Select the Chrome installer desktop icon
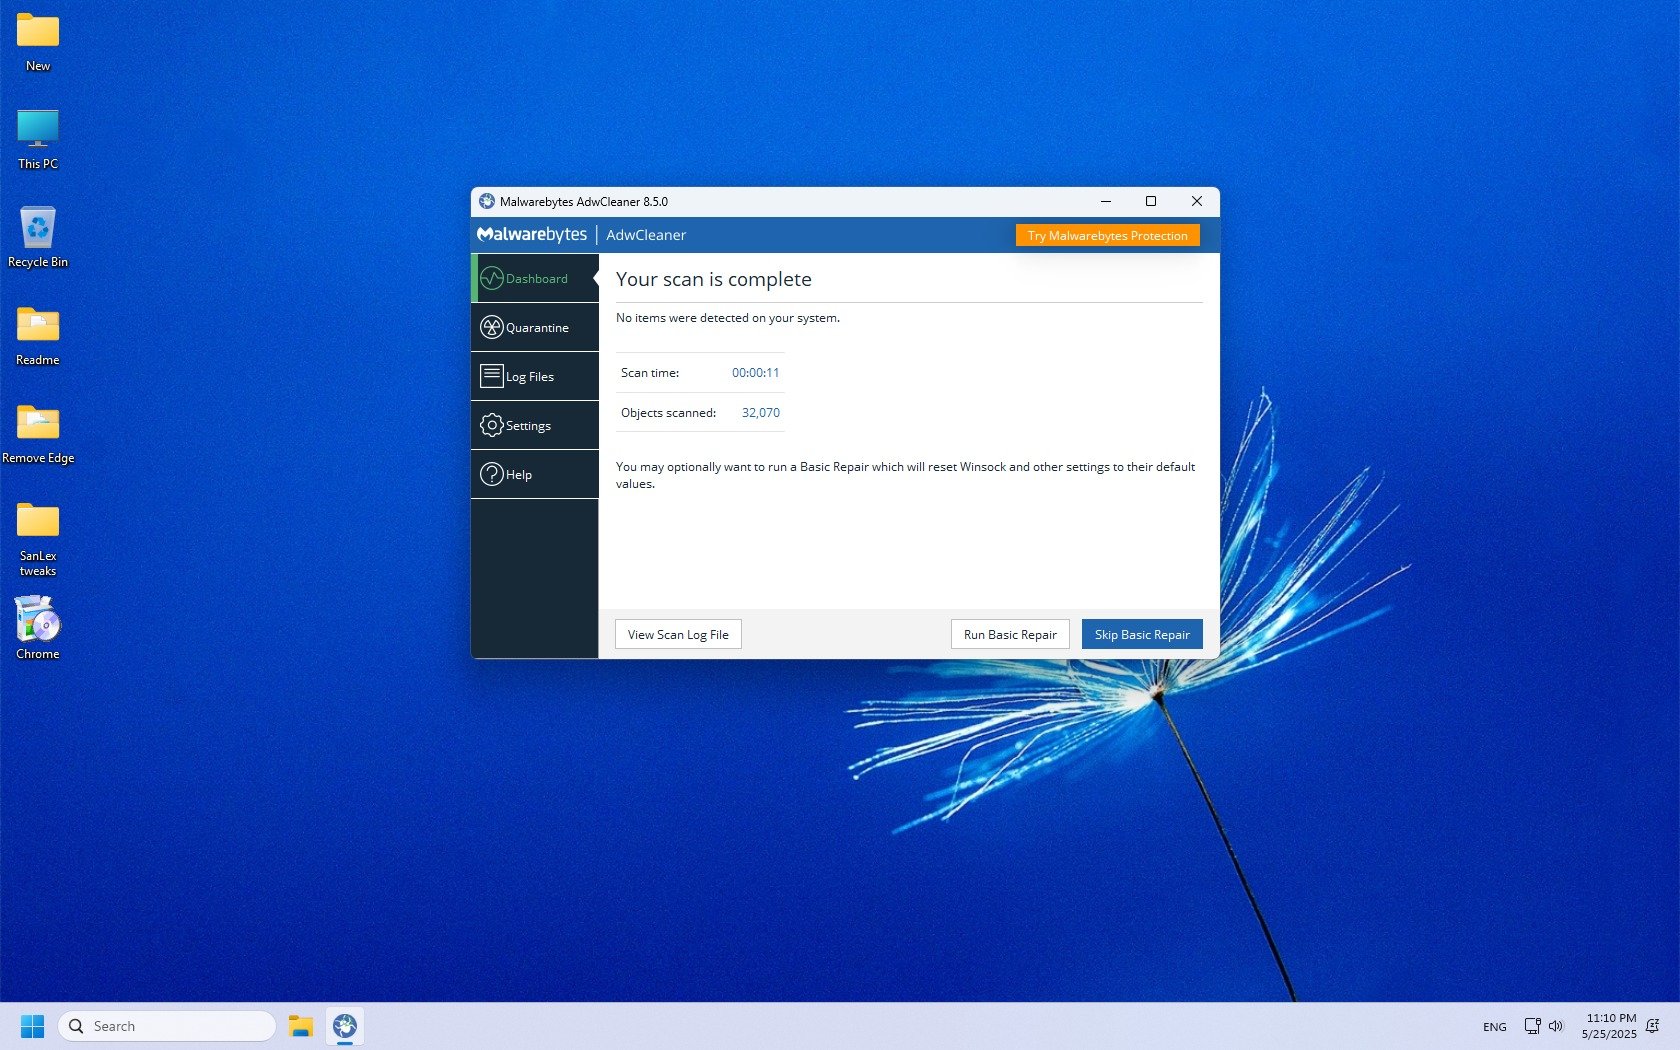This screenshot has width=1680, height=1050. [38, 628]
